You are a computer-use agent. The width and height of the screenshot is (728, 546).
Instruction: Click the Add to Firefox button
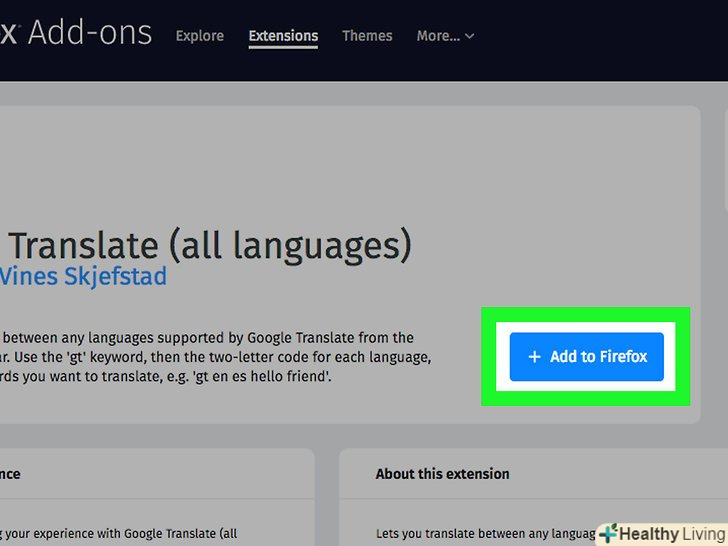tap(586, 357)
